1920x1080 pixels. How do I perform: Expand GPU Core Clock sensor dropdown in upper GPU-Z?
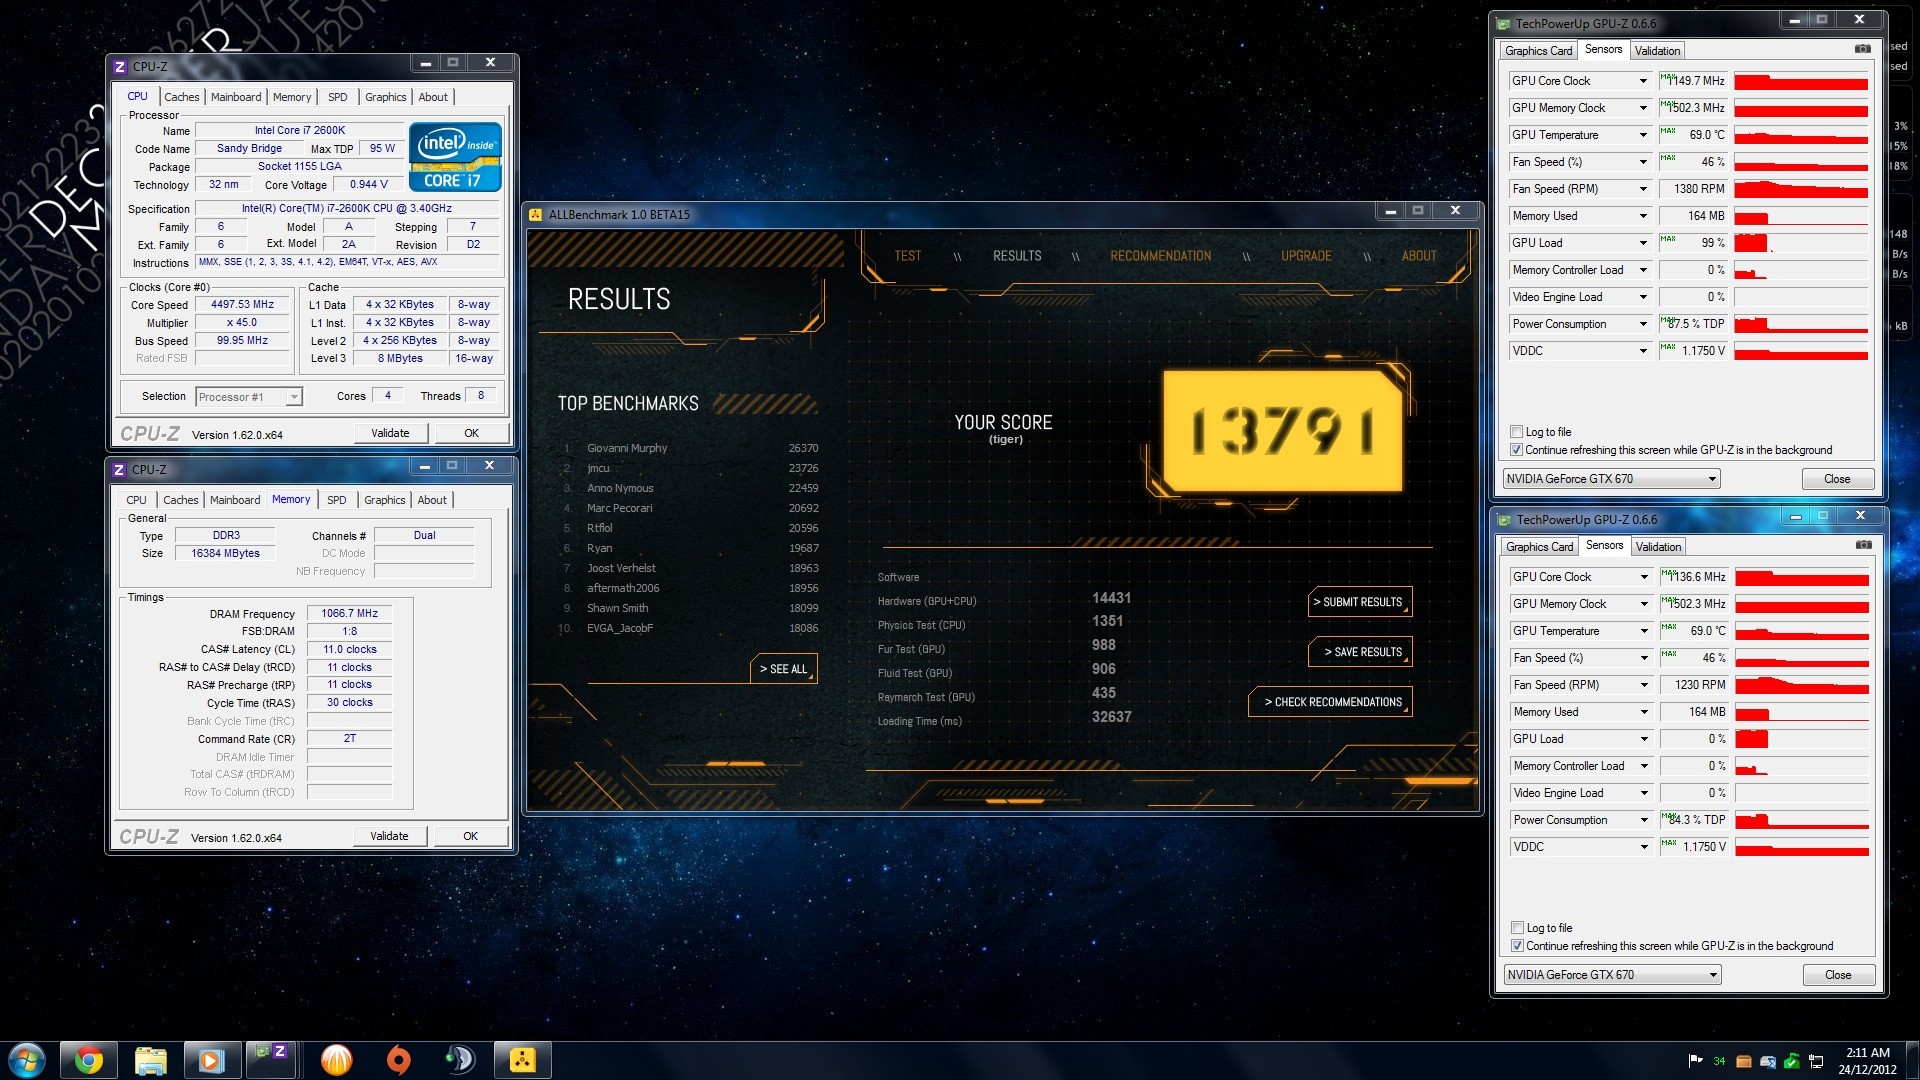pyautogui.click(x=1642, y=81)
